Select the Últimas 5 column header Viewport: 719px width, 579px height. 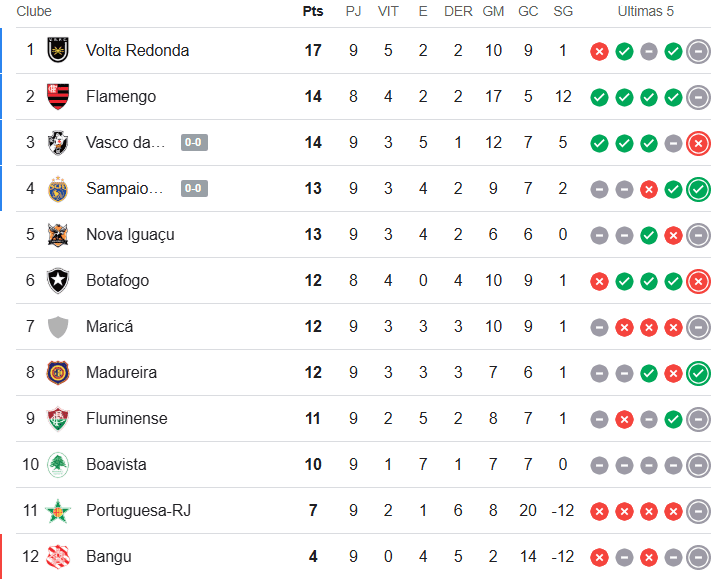[646, 11]
